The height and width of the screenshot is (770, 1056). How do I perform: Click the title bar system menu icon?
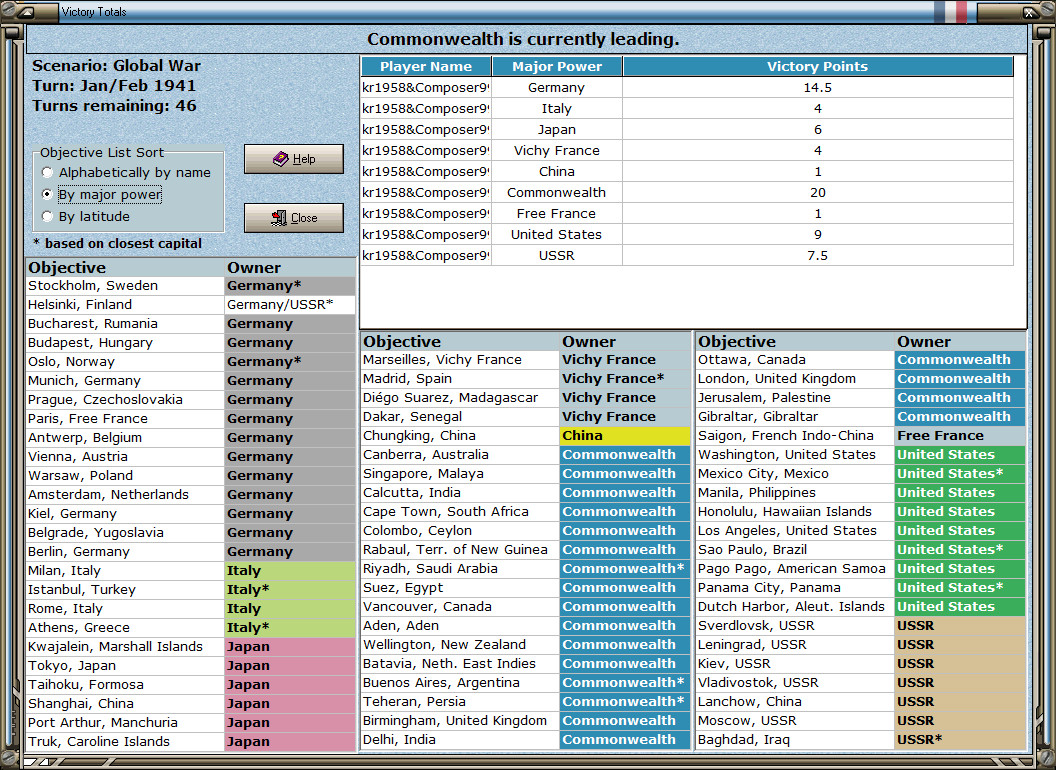pyautogui.click(x=24, y=11)
